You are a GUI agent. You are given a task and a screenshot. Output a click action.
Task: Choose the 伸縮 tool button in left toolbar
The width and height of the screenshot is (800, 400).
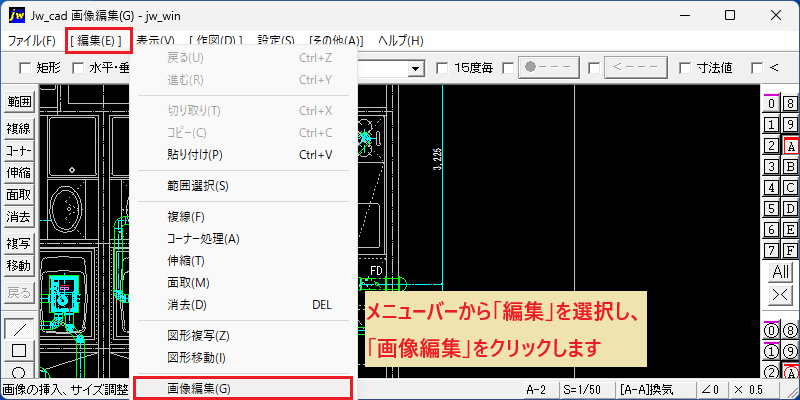(x=19, y=172)
